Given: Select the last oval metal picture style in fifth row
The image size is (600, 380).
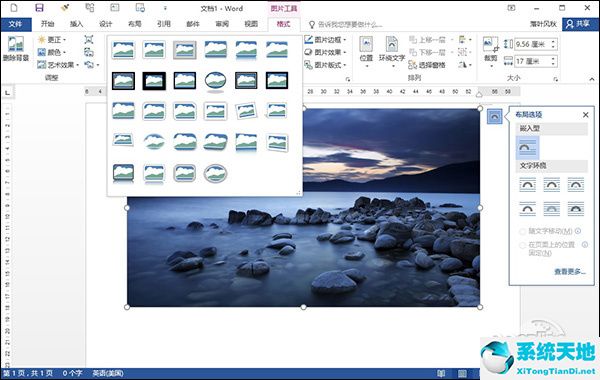Looking at the screenshot, I should [x=215, y=173].
